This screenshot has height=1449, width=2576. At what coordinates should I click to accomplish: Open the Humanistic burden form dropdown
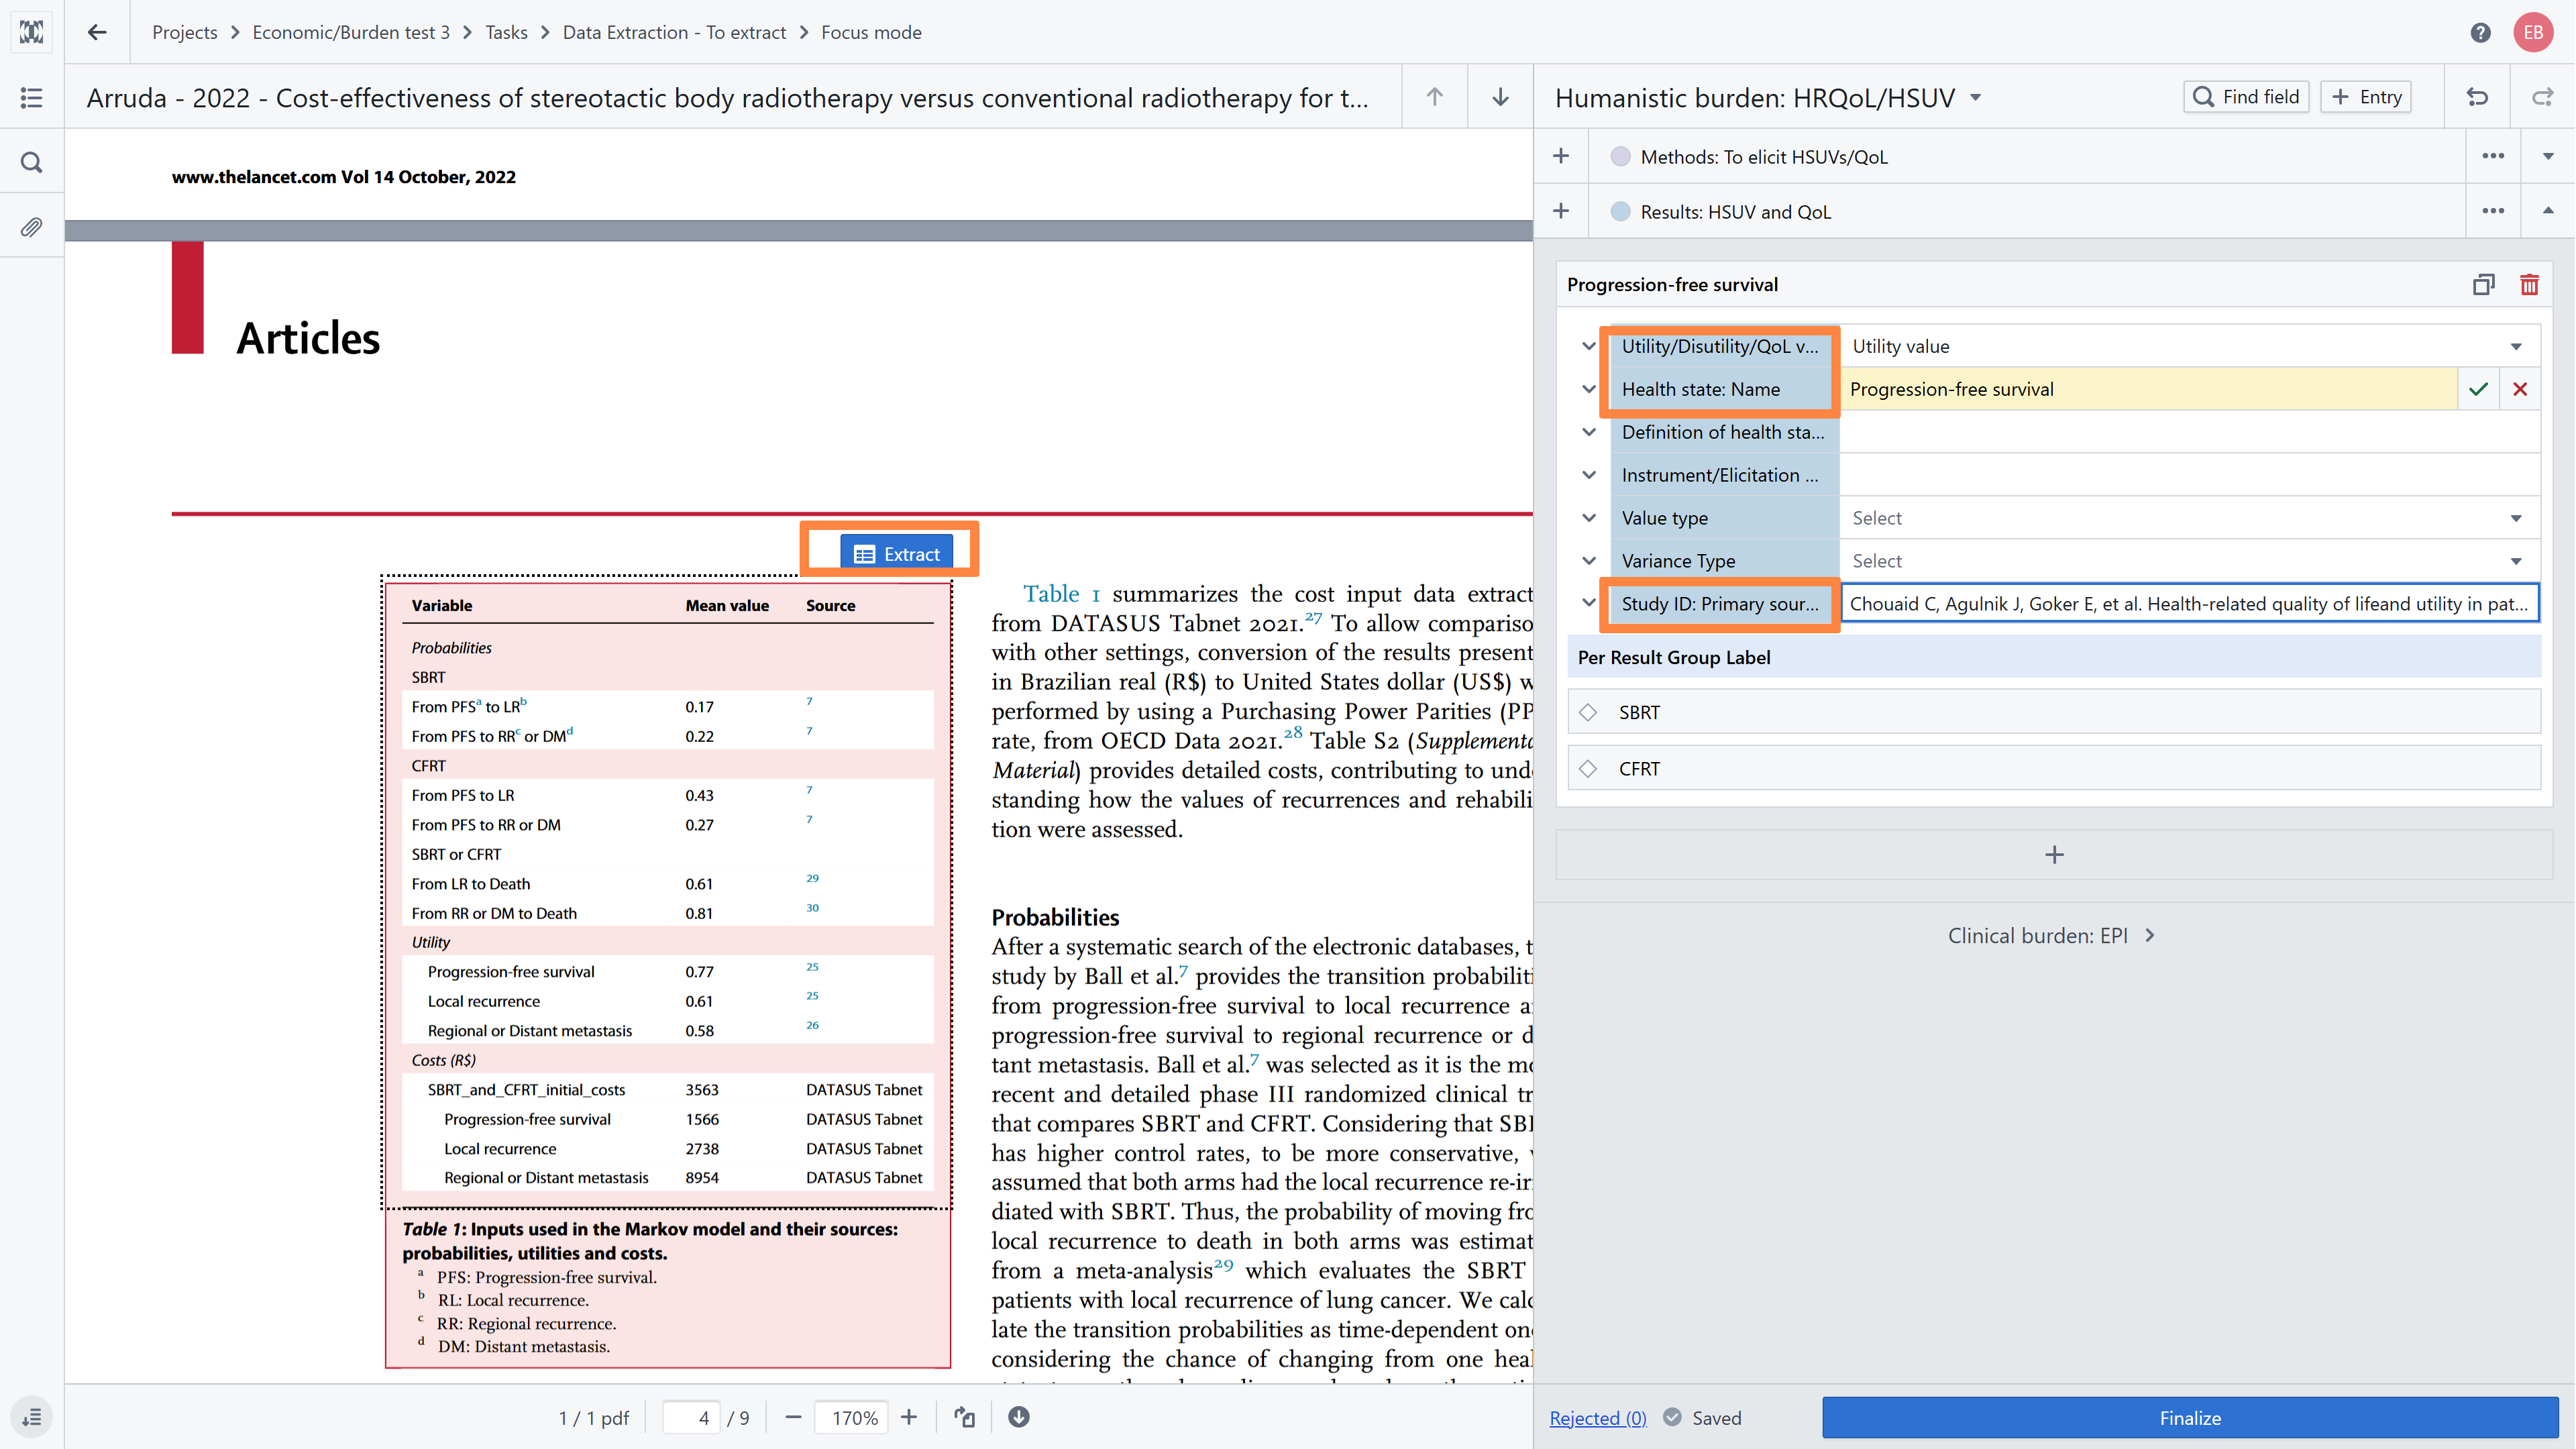point(1976,98)
